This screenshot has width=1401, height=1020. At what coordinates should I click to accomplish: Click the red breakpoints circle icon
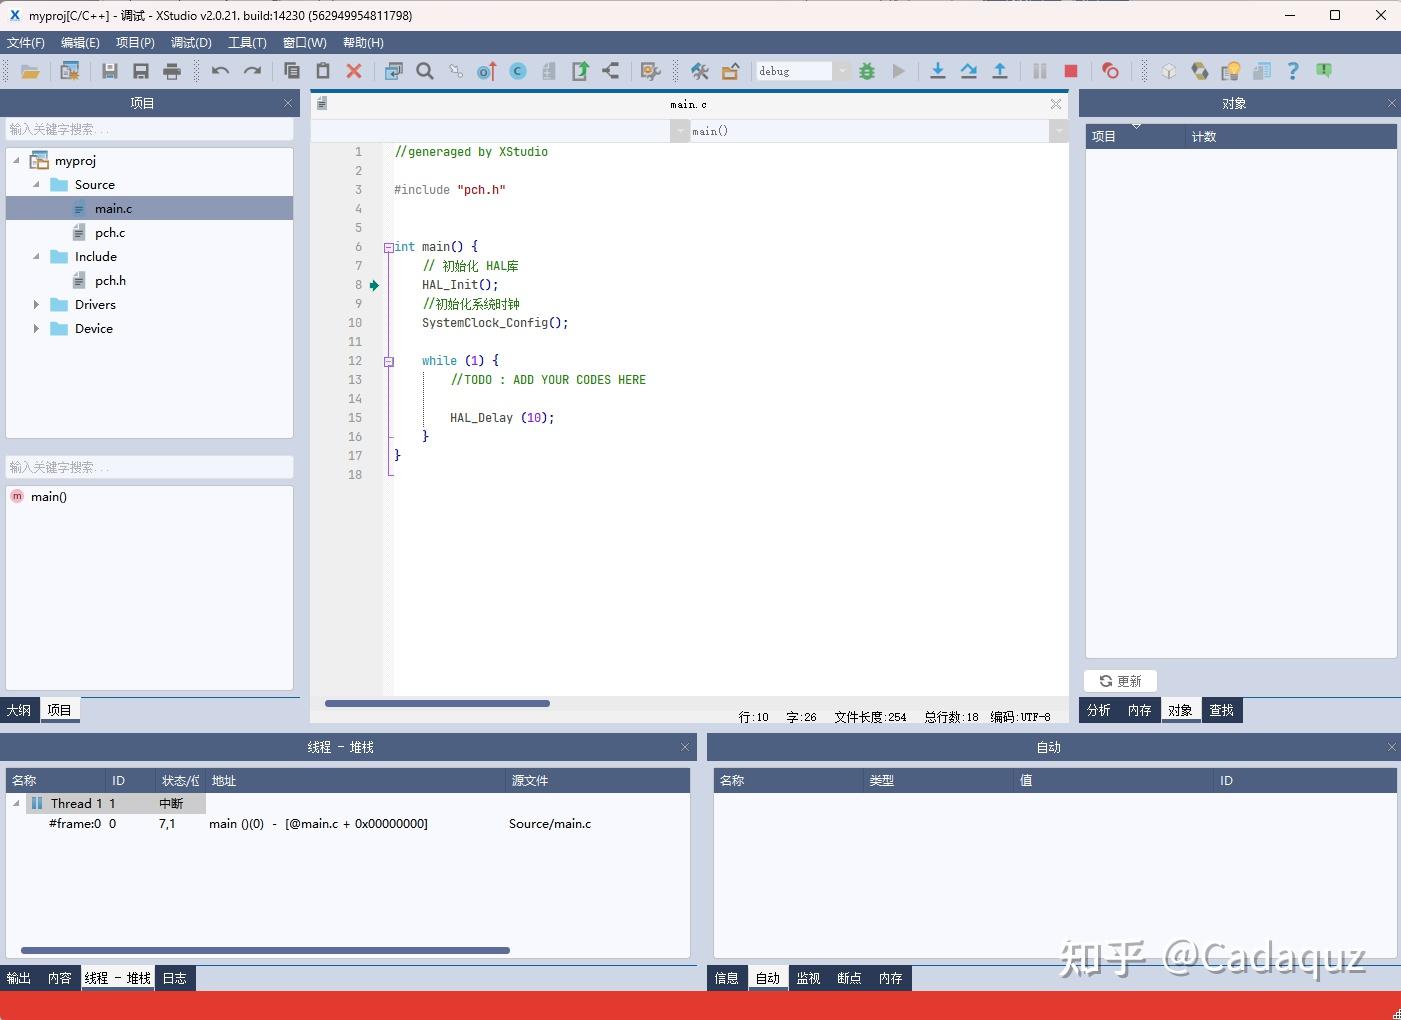click(1110, 71)
